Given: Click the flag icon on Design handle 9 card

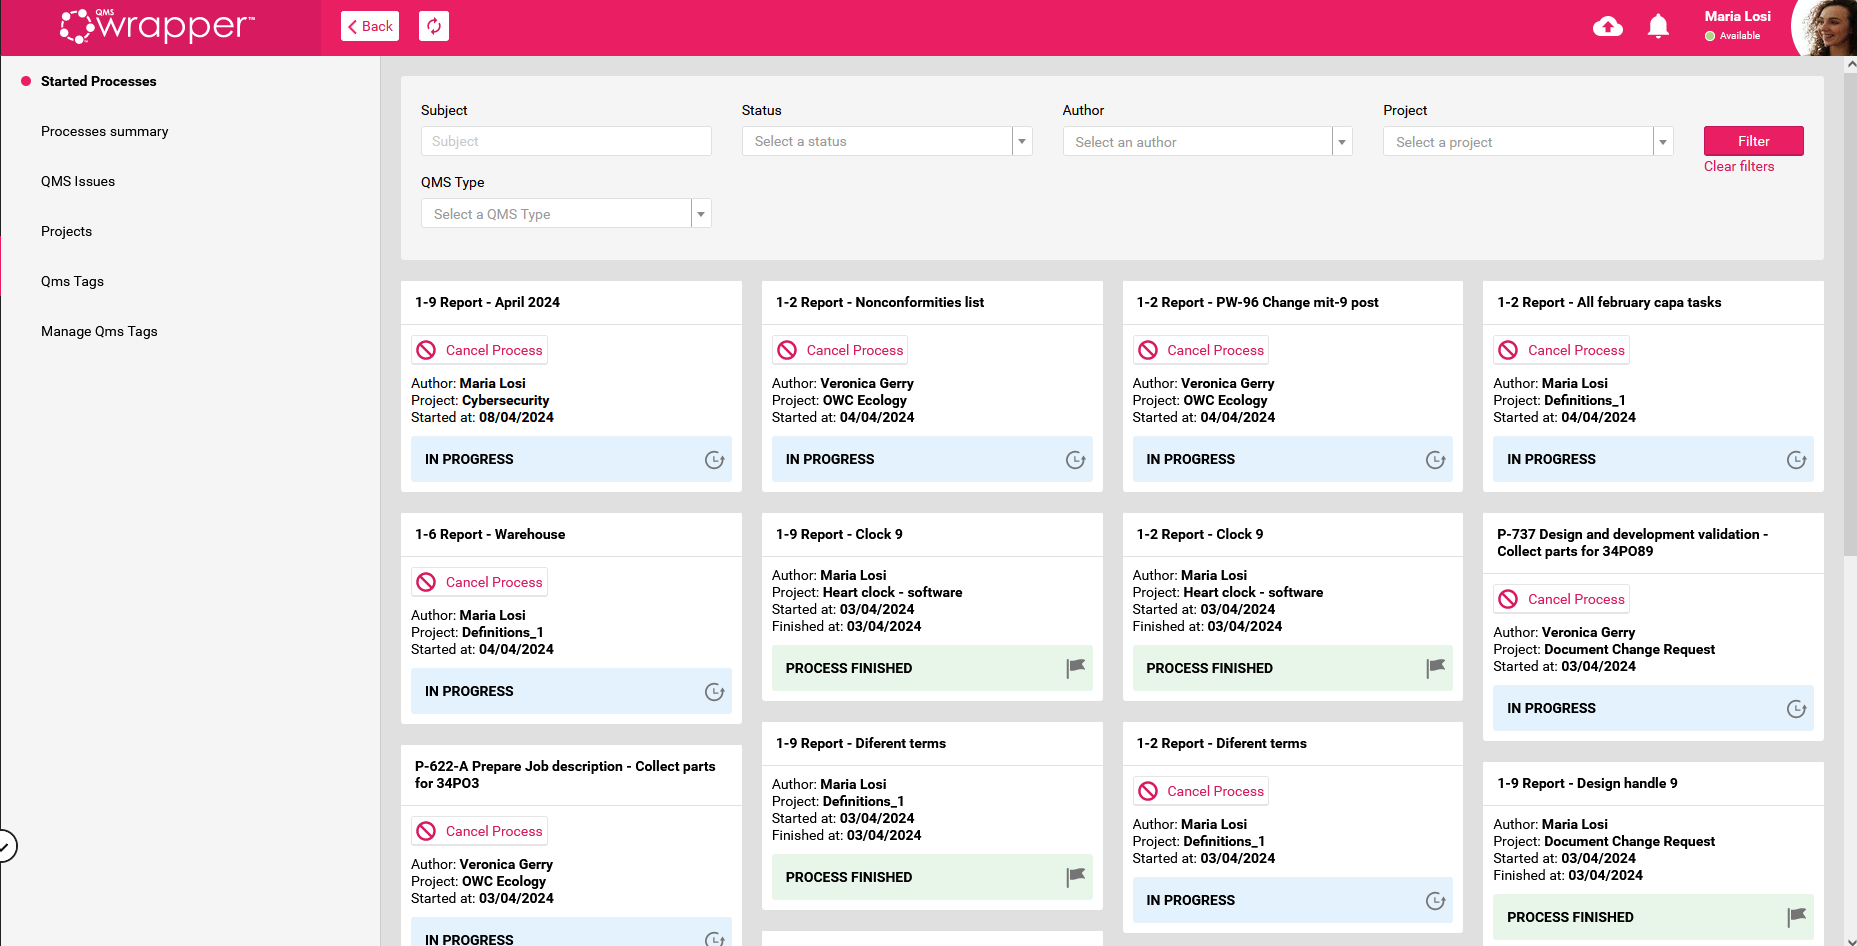Looking at the screenshot, I should (1796, 917).
